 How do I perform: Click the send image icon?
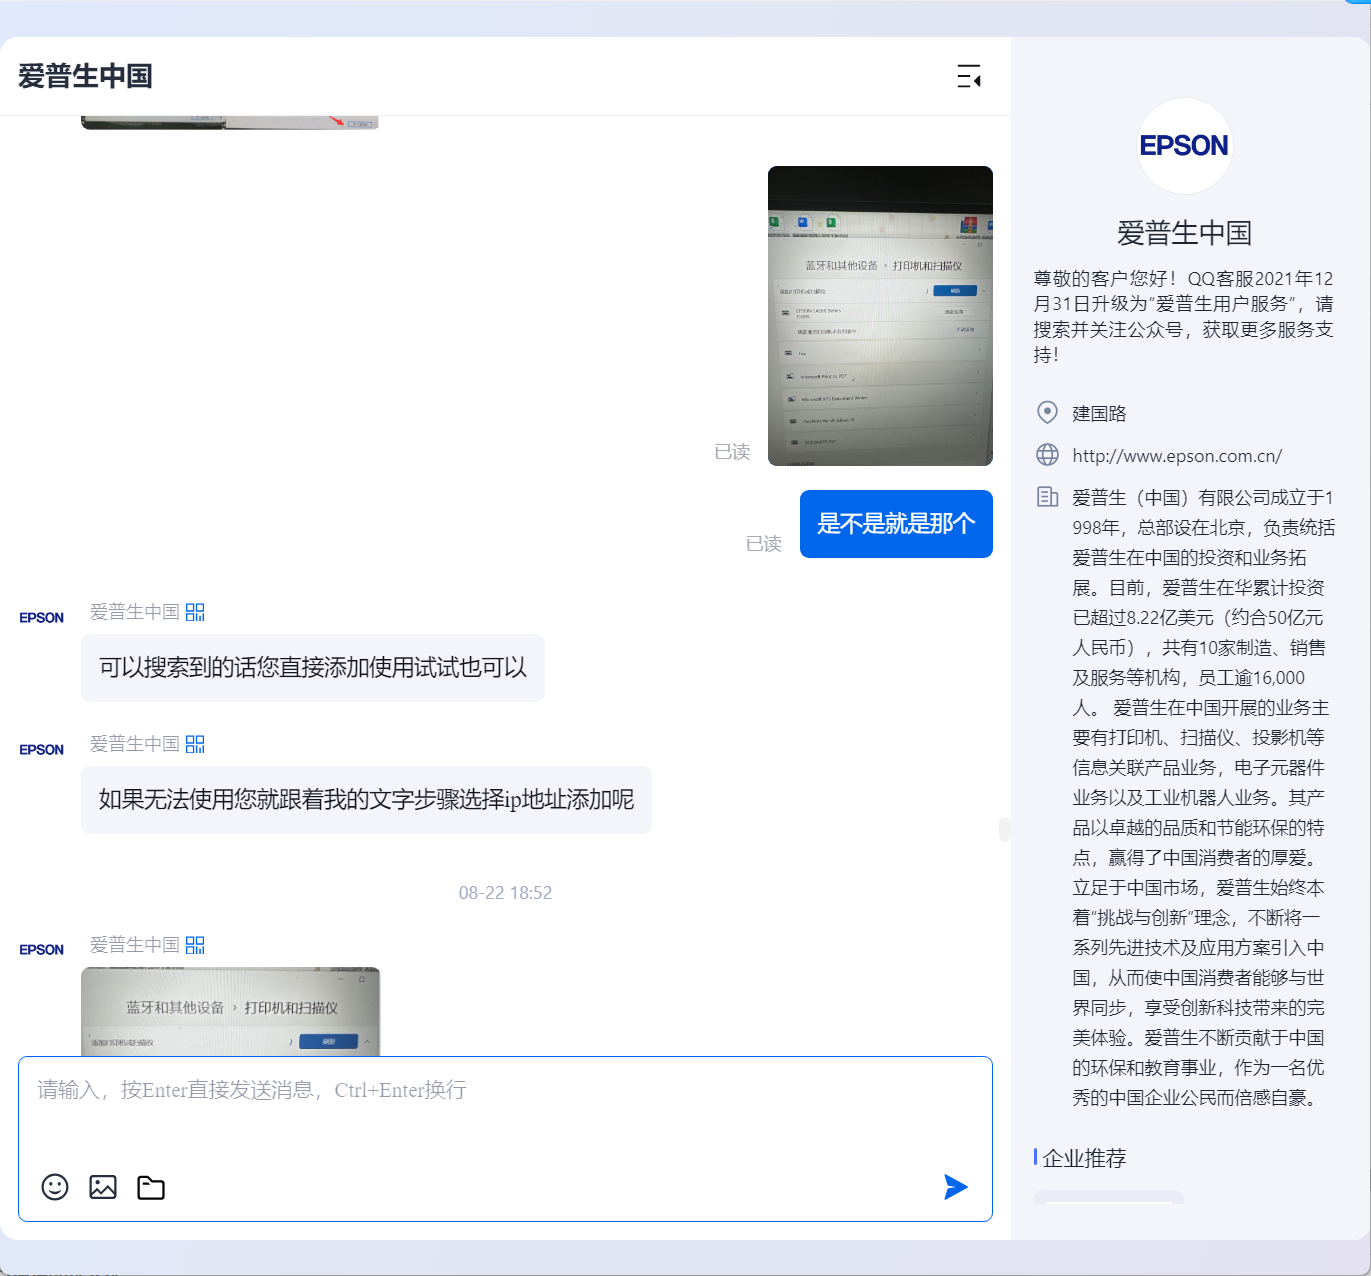[x=103, y=1187]
